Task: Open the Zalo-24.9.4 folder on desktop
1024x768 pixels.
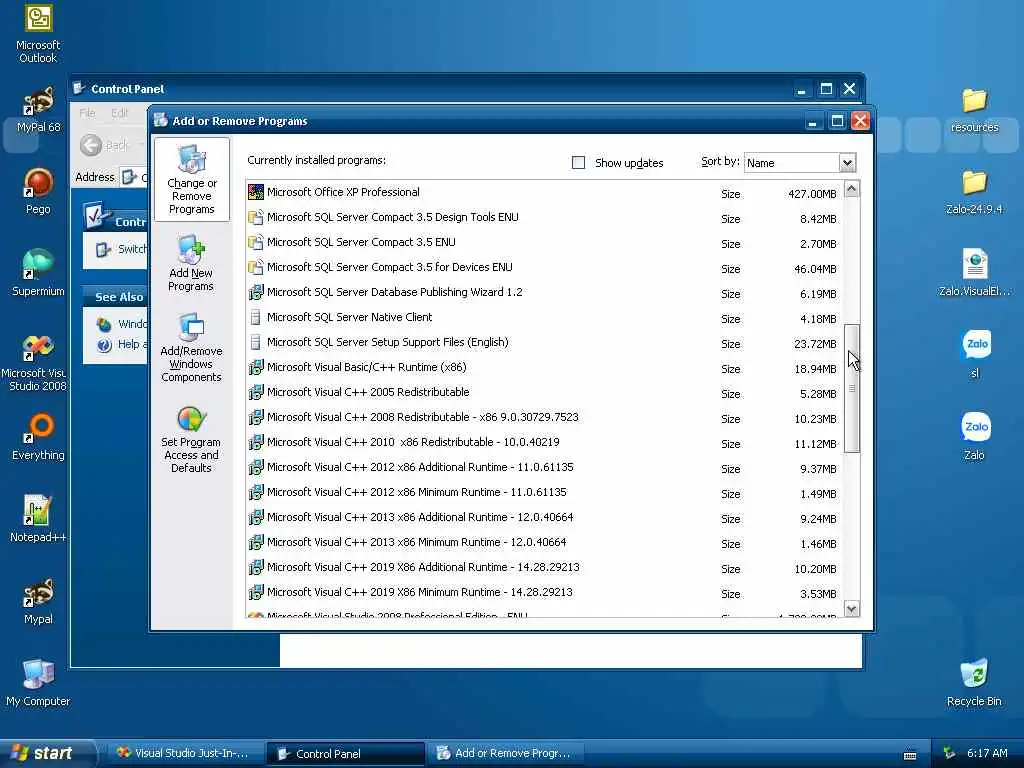Action: coord(974,191)
